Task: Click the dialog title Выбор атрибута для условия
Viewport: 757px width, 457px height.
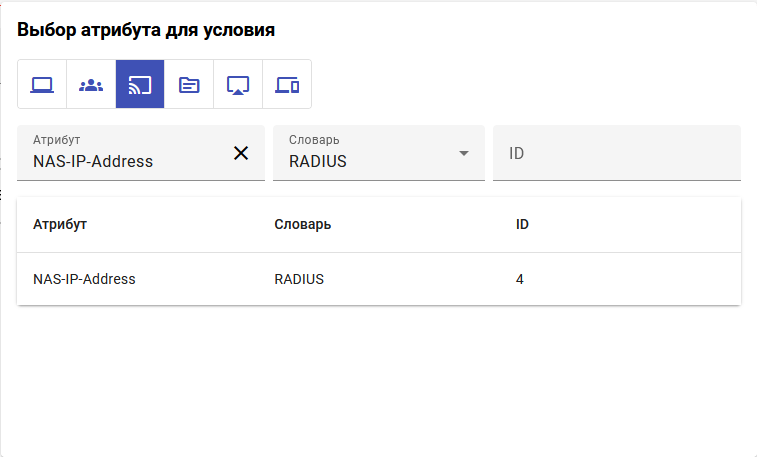Action: [x=146, y=30]
